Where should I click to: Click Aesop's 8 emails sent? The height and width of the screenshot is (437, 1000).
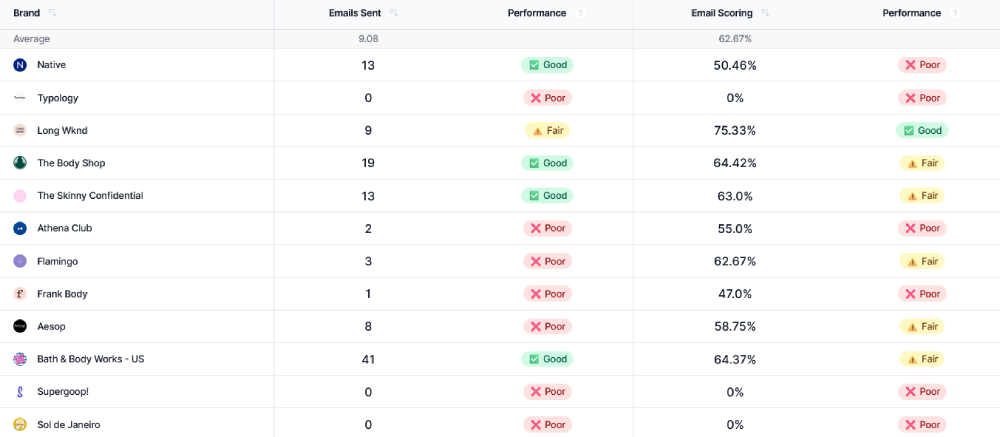368,326
